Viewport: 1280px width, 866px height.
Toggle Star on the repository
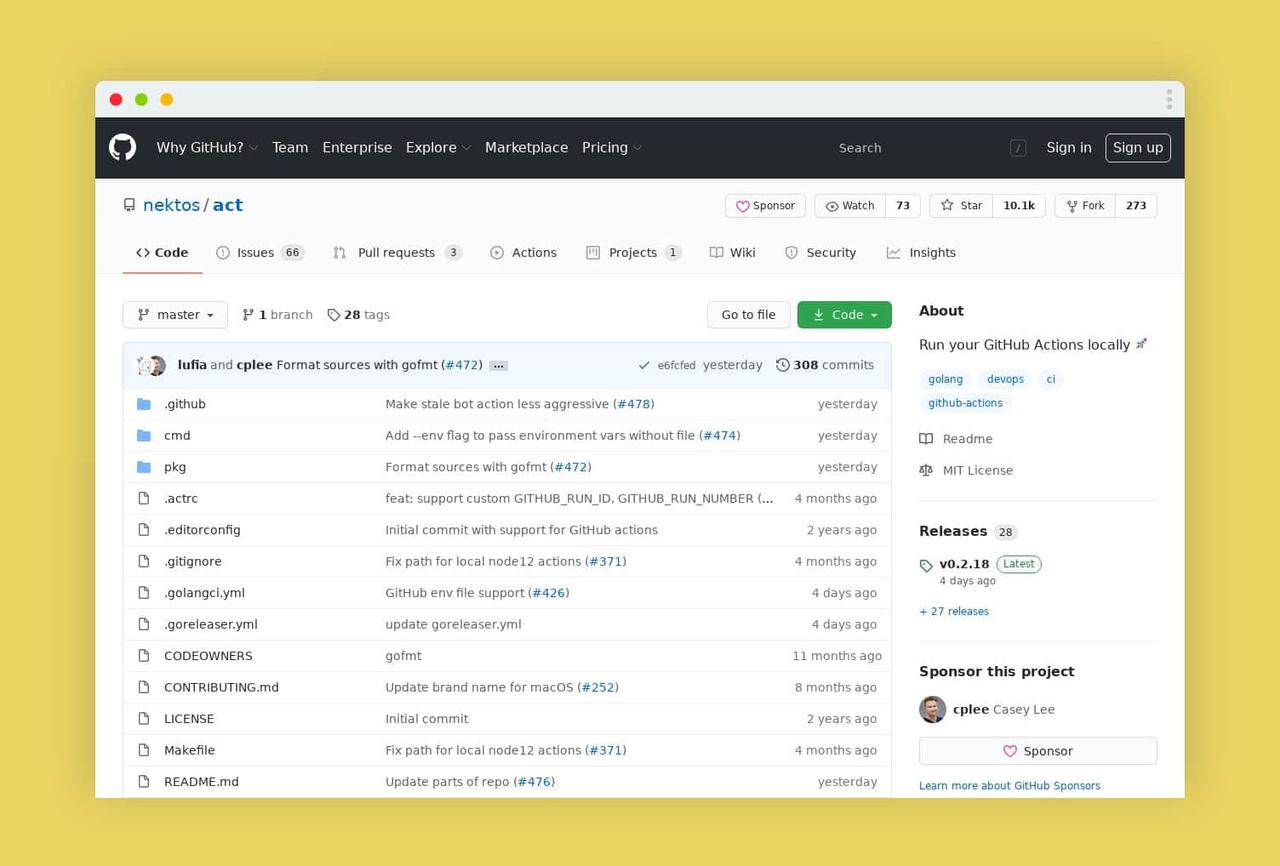pos(961,206)
